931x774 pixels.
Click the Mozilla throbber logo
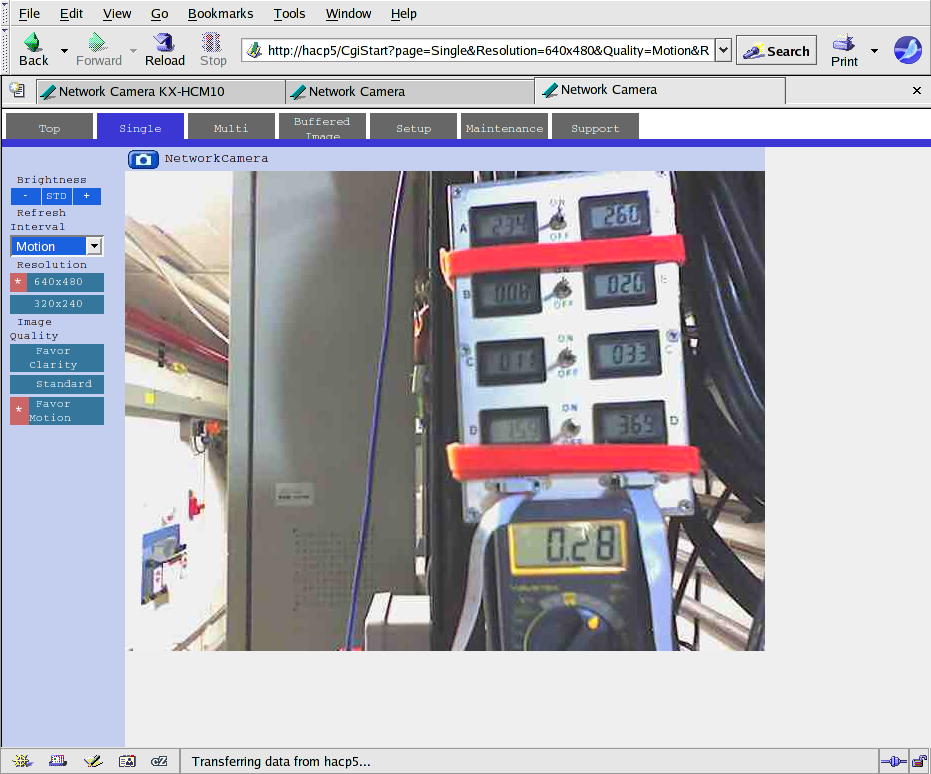907,50
